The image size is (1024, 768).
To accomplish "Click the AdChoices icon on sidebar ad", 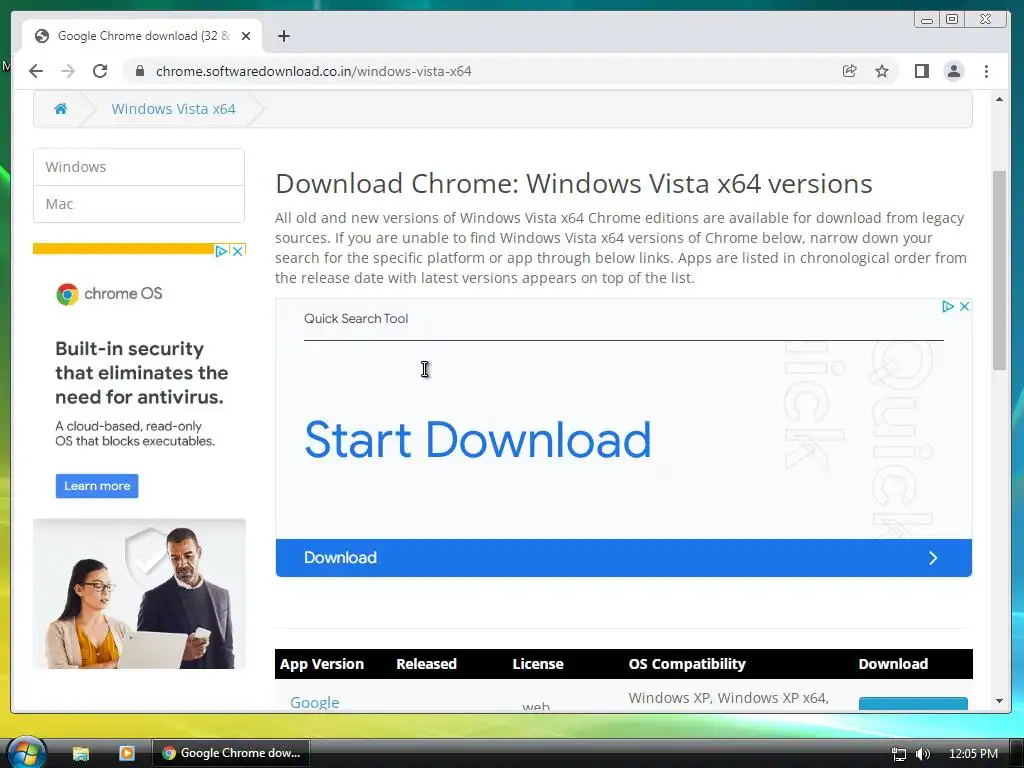I will click(221, 251).
